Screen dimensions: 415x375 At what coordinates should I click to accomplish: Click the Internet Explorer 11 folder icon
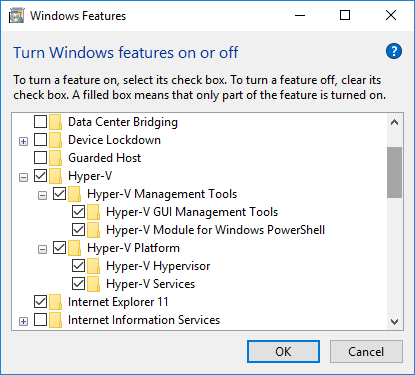tap(55, 302)
